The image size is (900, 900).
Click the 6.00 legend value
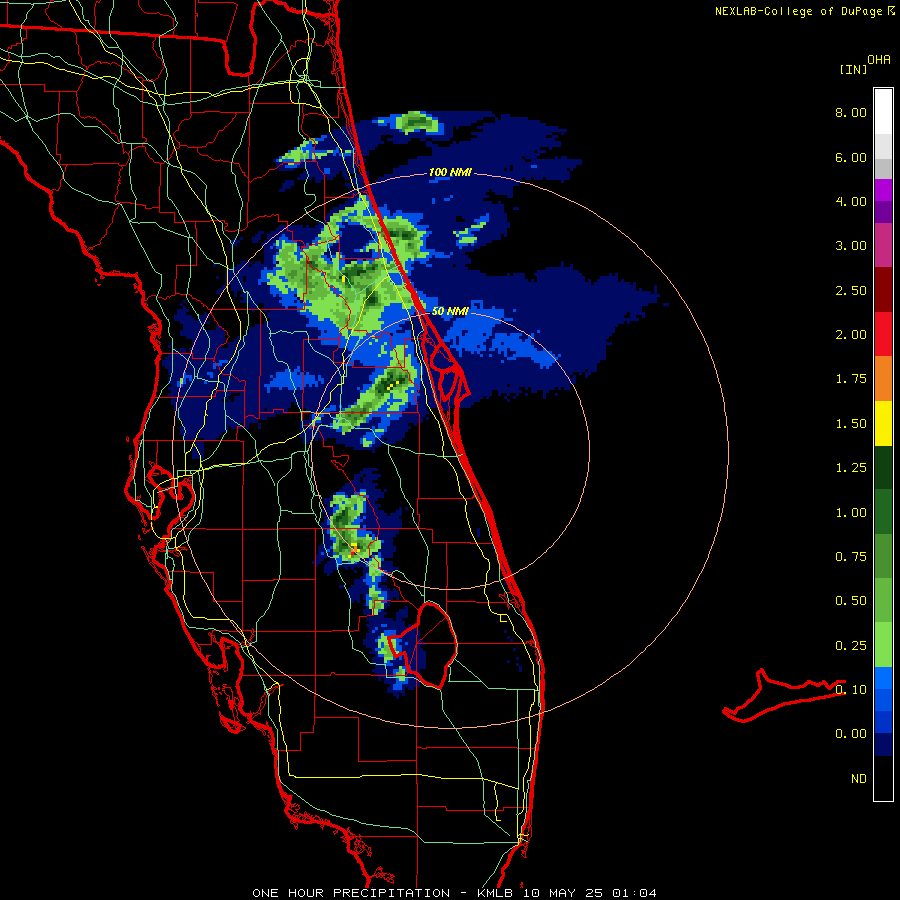tap(851, 157)
